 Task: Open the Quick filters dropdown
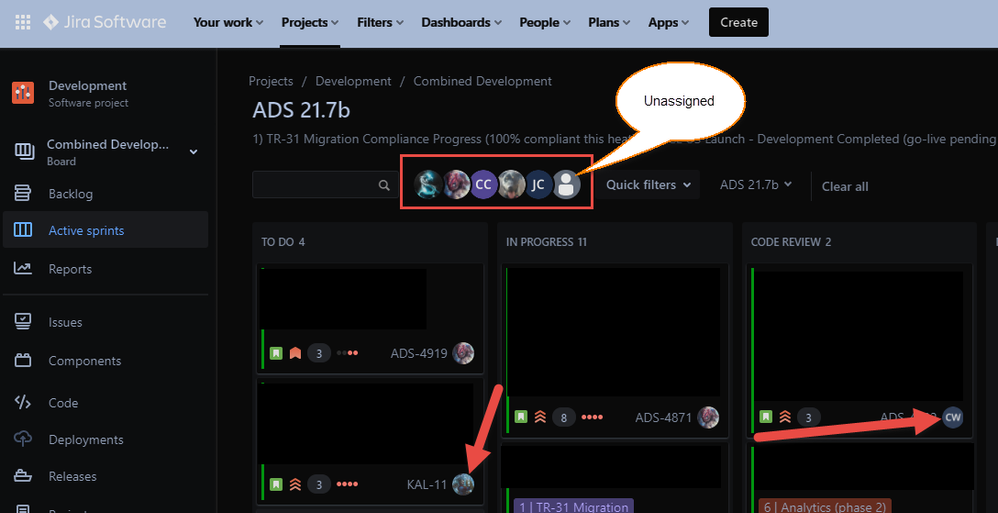tap(648, 185)
